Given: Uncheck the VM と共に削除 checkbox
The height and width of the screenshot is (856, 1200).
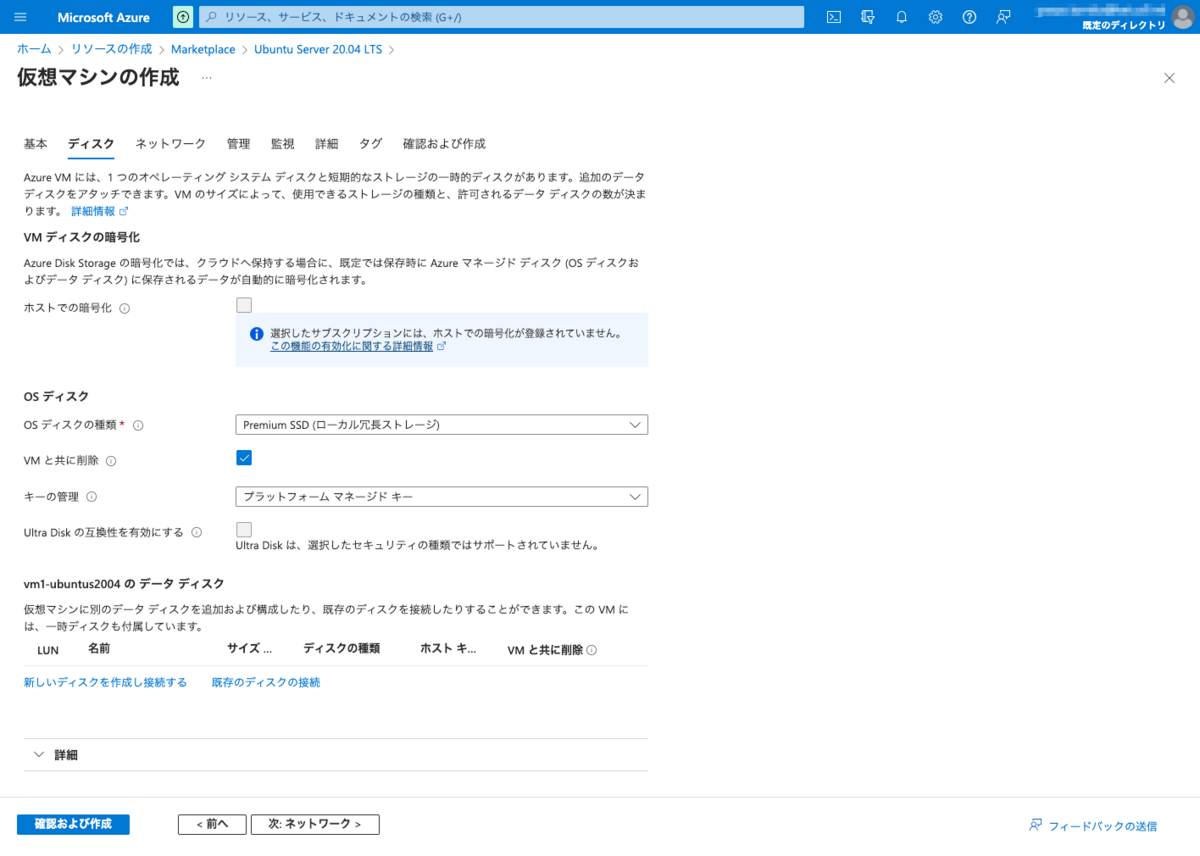Looking at the screenshot, I should [x=244, y=458].
